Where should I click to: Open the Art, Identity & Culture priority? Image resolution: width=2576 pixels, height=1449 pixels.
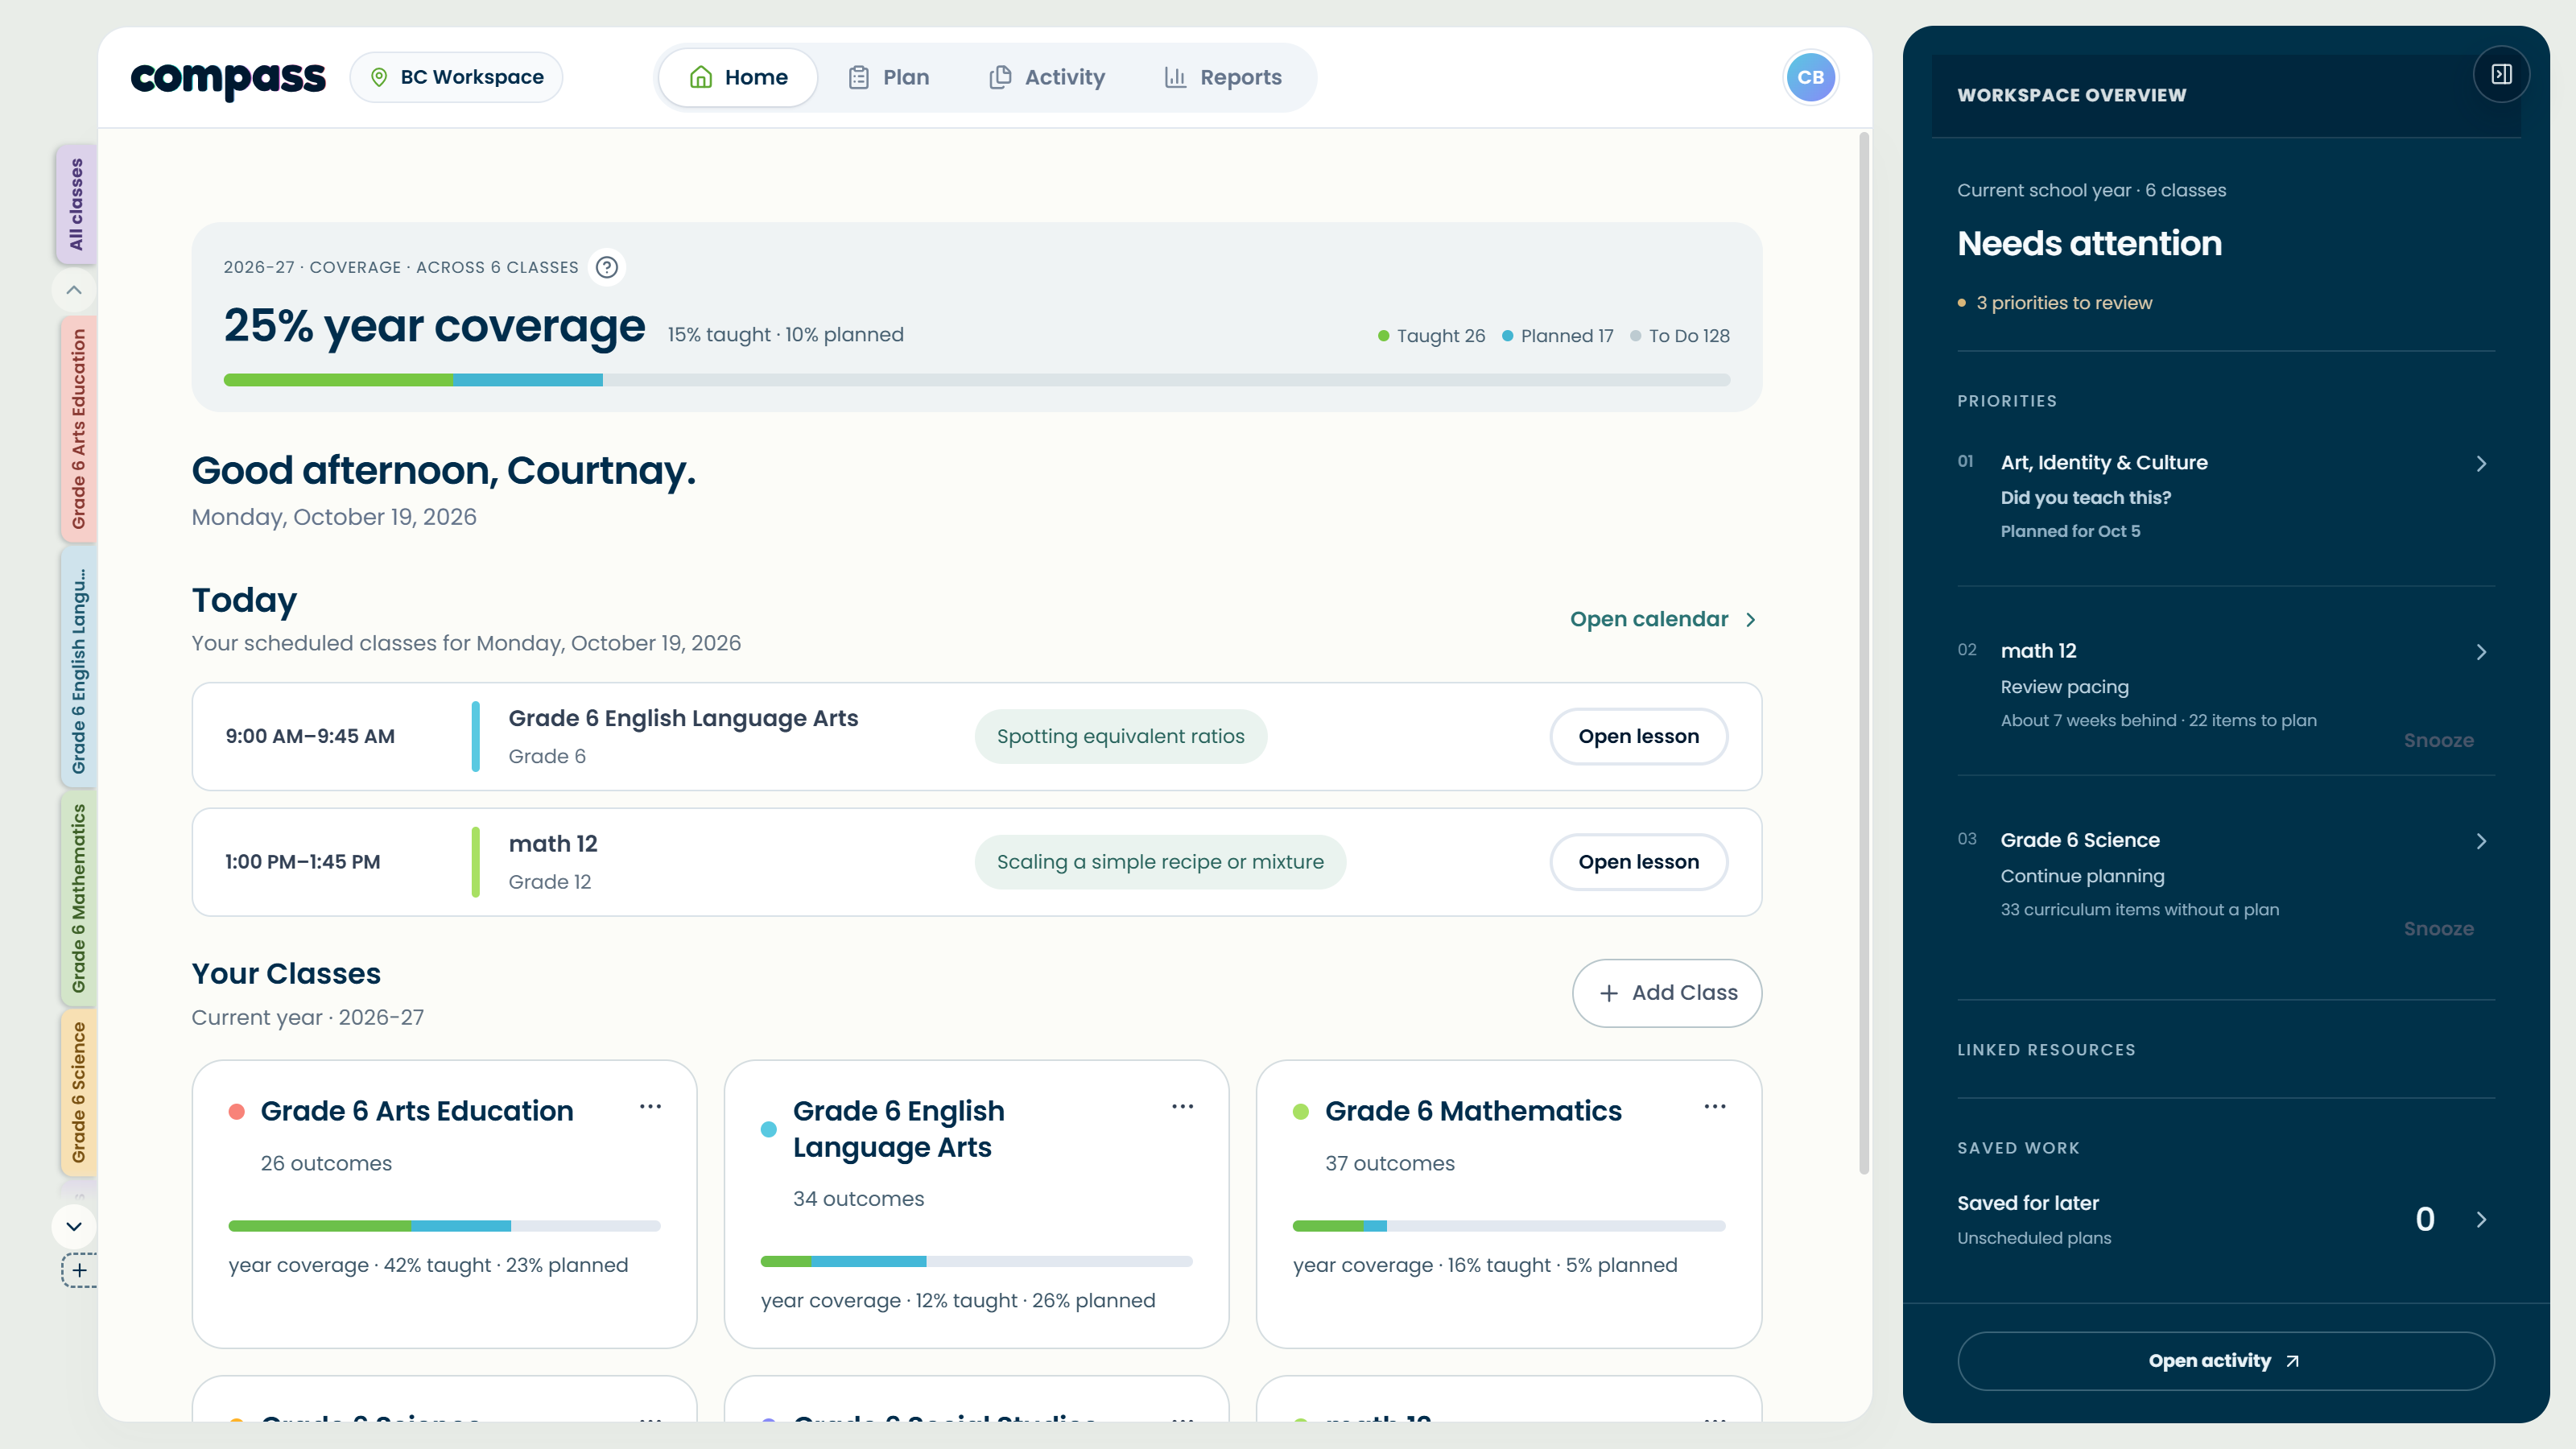click(2225, 496)
